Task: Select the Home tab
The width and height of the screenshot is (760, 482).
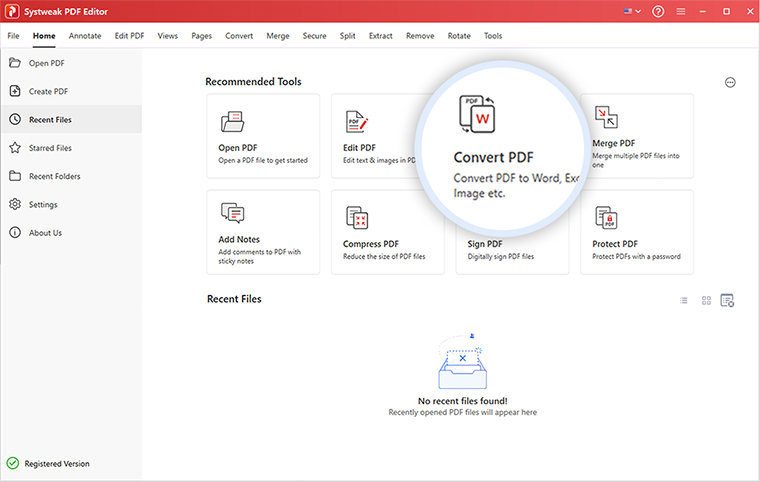Action: click(44, 36)
